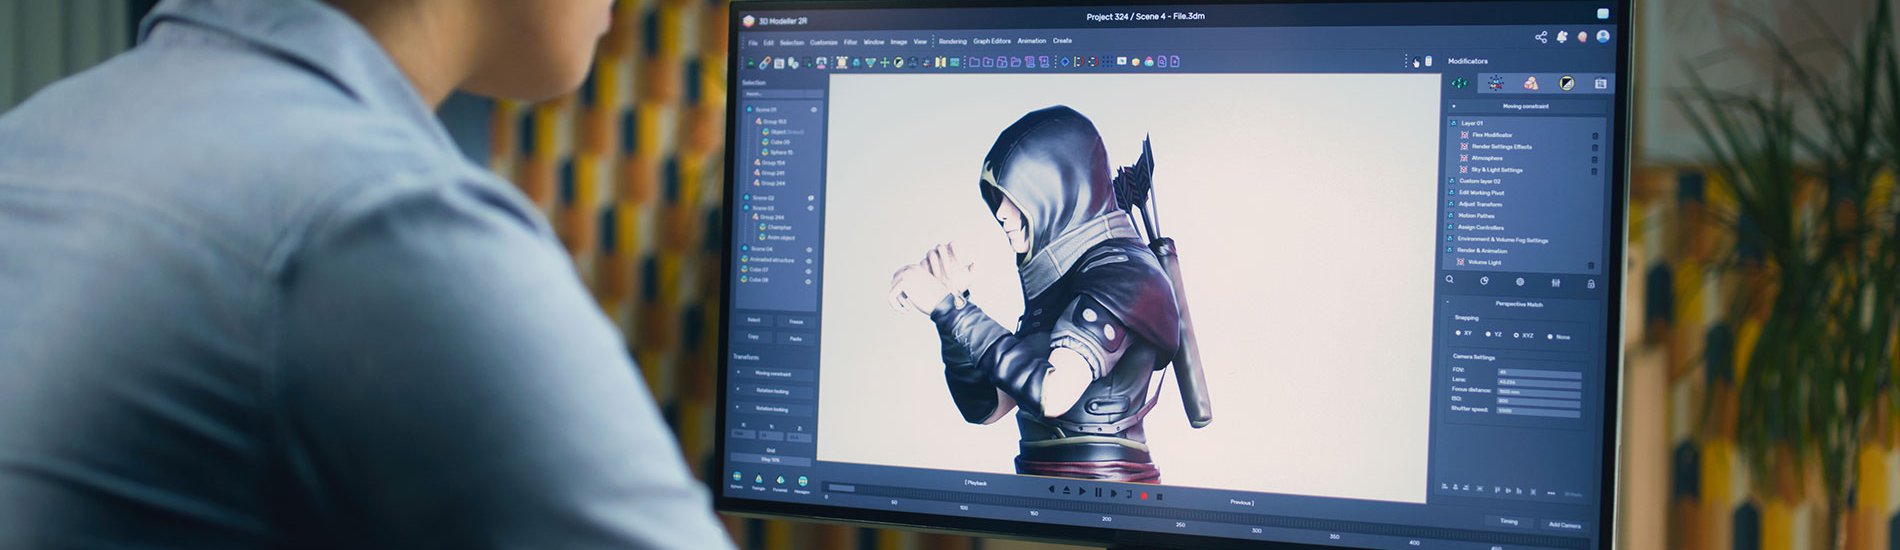
Task: Click the red record button
Action: (x=1144, y=495)
